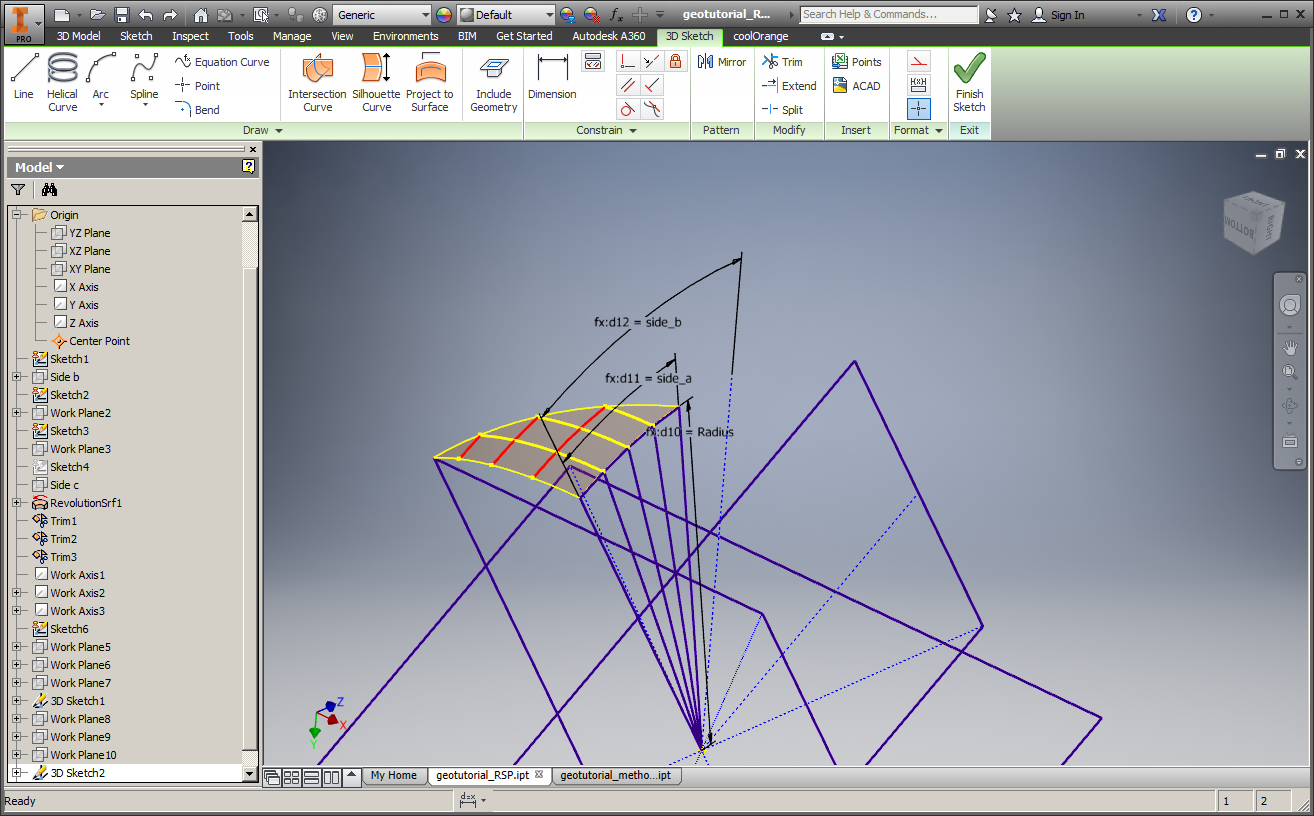Open the 3D Model ribbon tab
1314x816 pixels.
point(78,36)
